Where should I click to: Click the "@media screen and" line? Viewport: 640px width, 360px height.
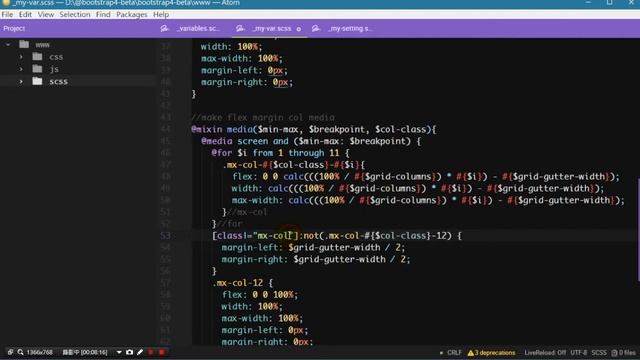pos(311,141)
